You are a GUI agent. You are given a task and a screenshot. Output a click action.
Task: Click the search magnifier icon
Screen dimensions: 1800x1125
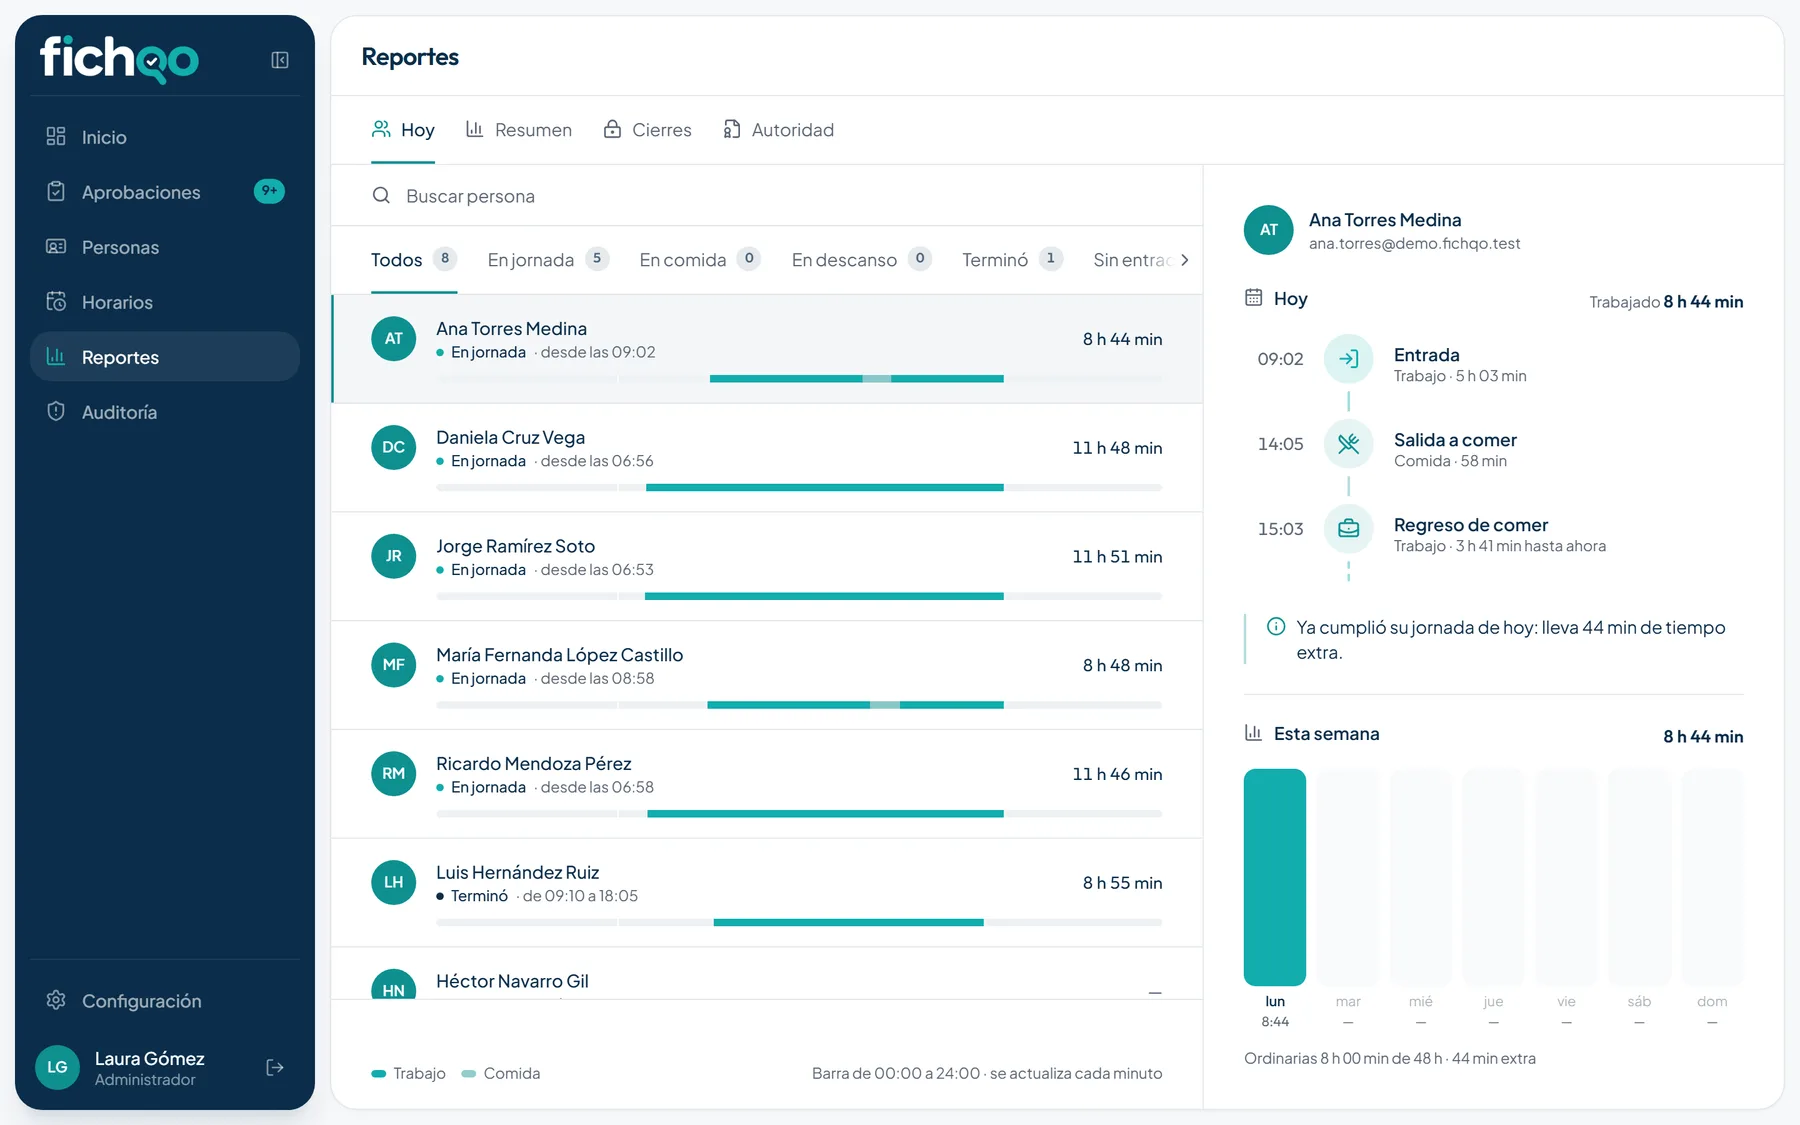381,196
